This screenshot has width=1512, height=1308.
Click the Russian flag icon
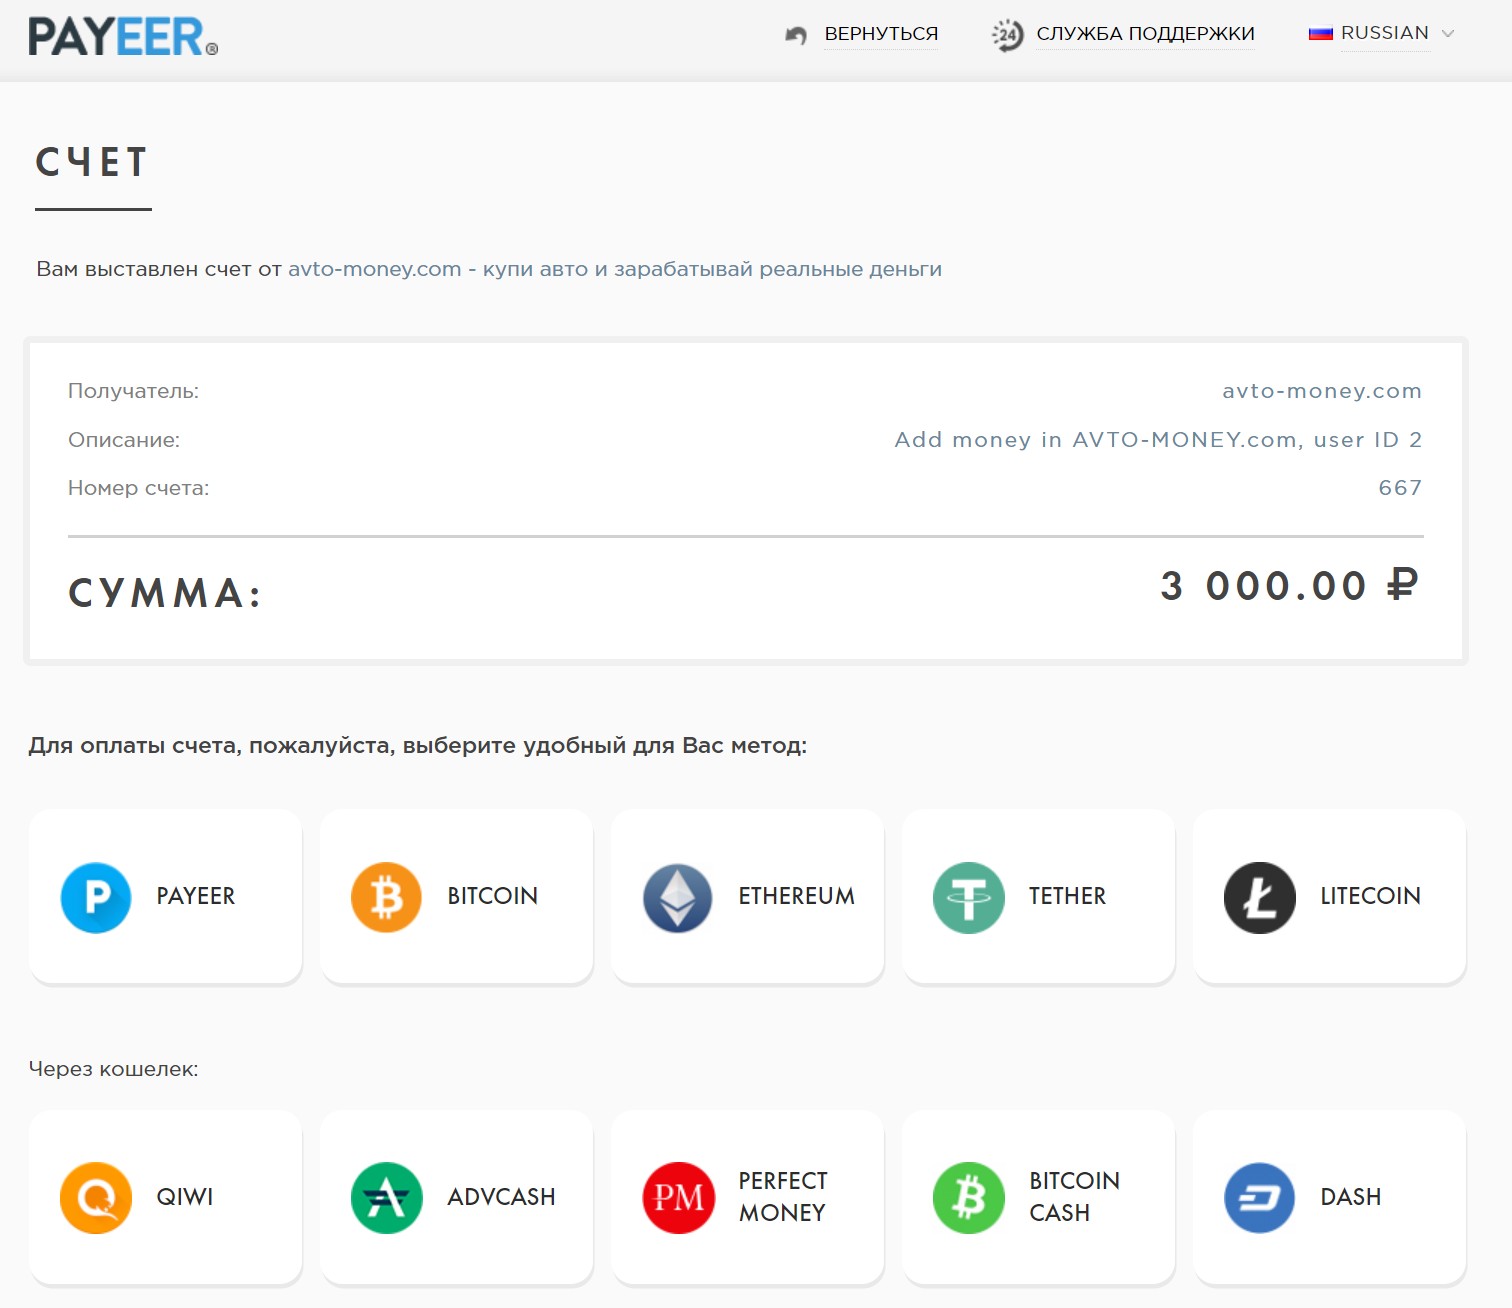coord(1320,34)
